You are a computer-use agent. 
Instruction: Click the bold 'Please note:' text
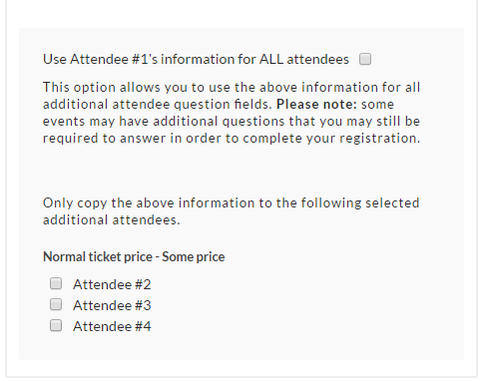(317, 104)
